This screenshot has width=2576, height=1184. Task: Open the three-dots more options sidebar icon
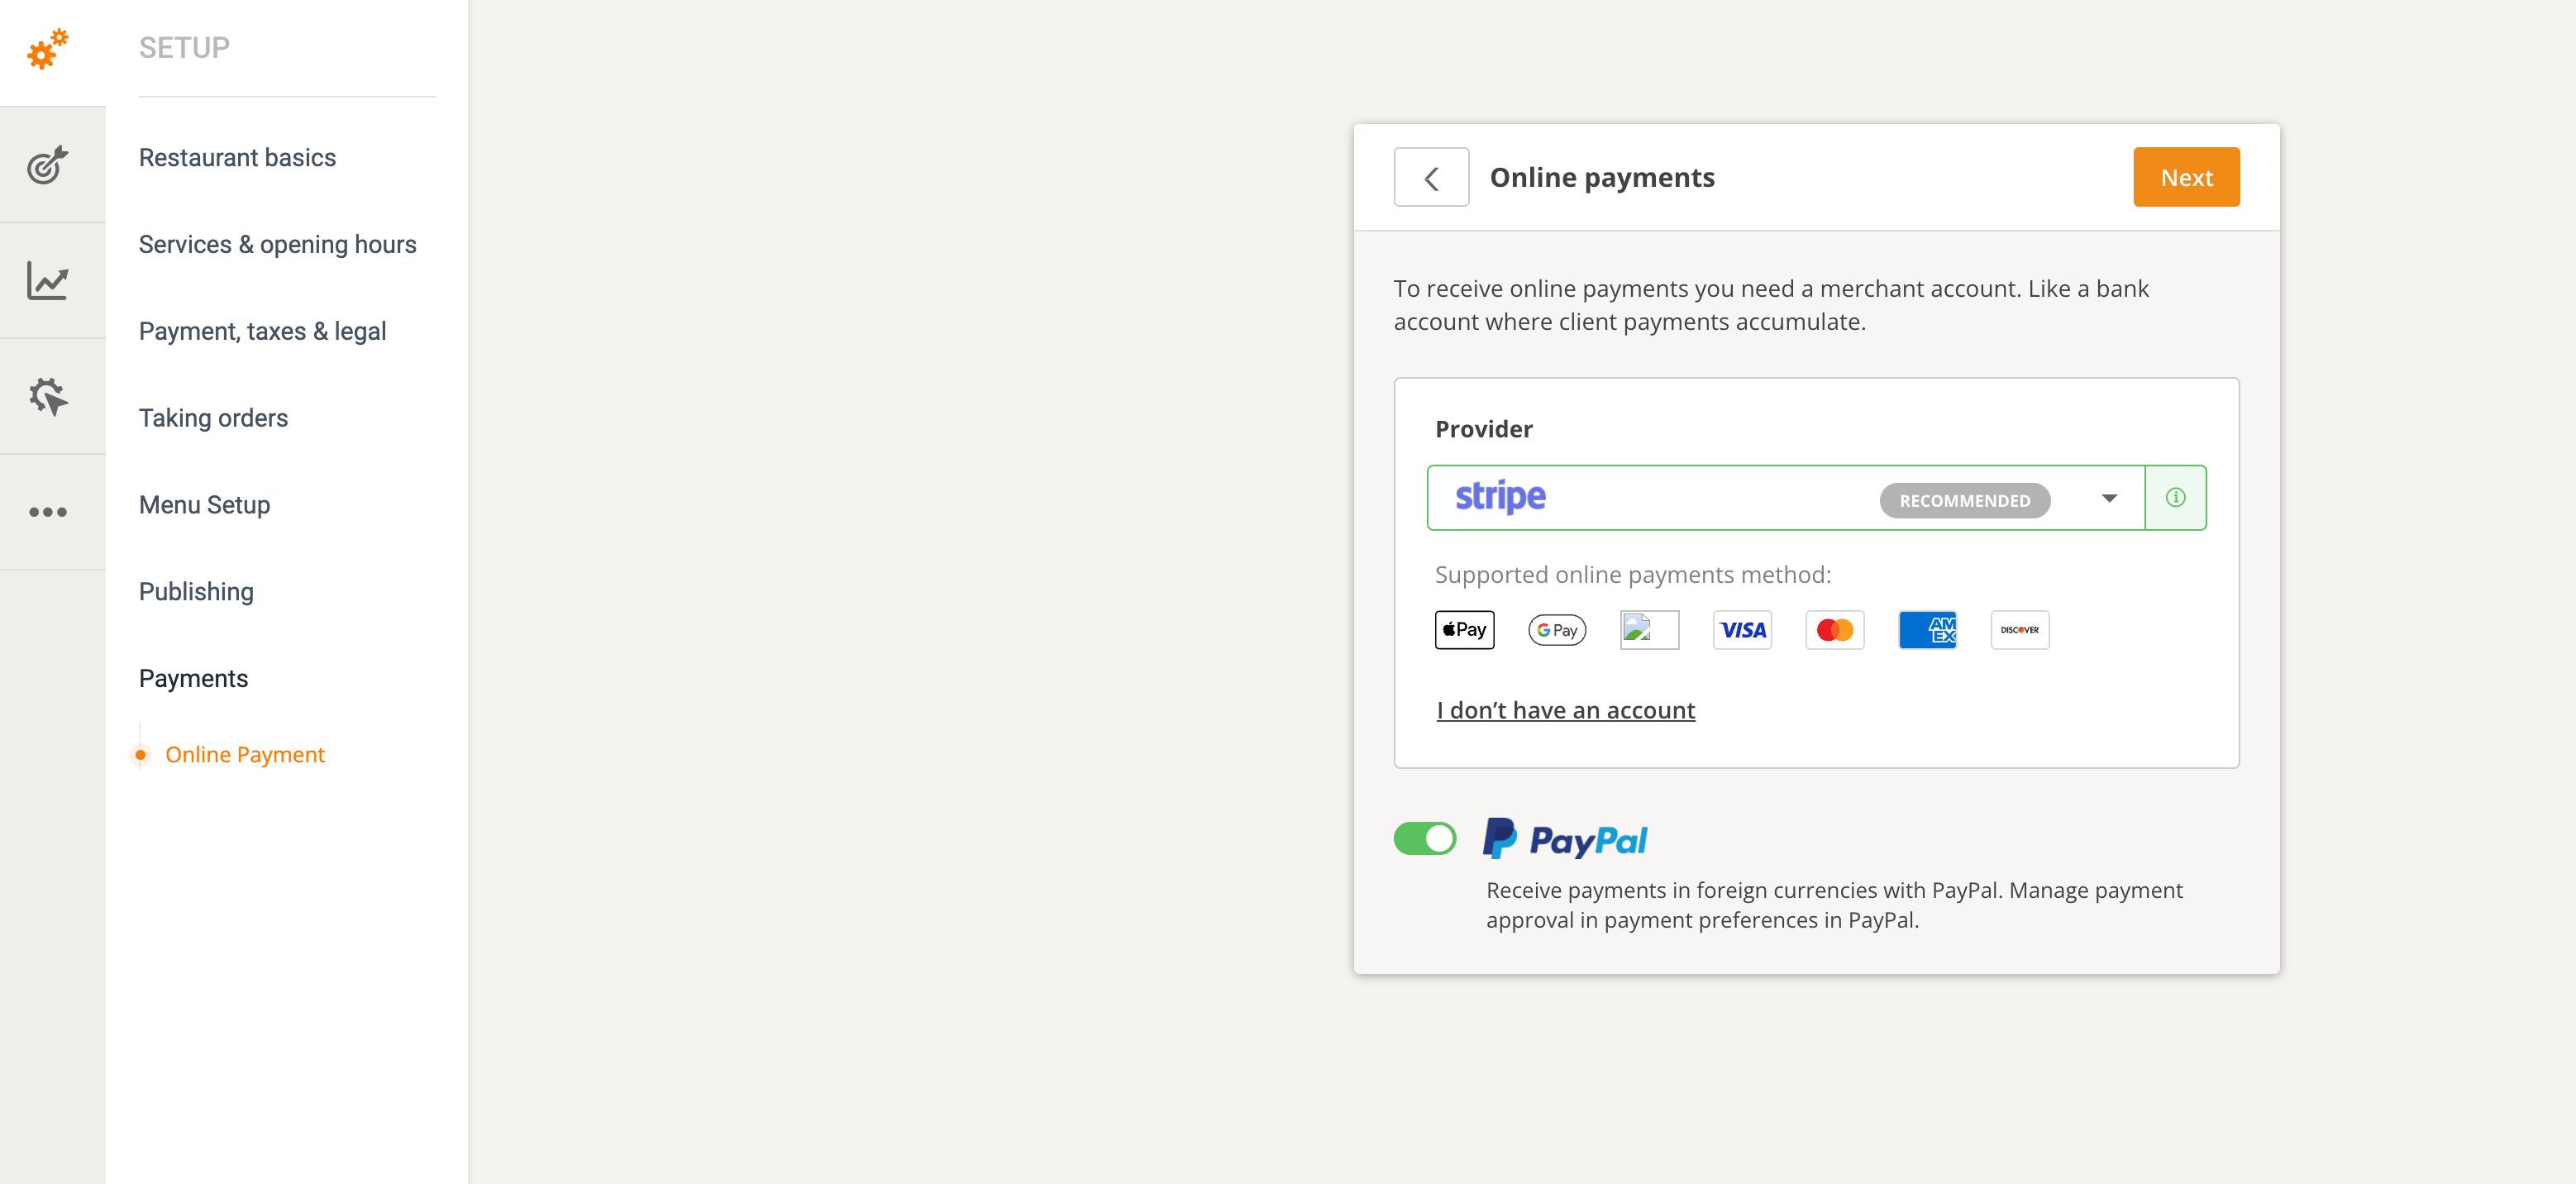49,511
